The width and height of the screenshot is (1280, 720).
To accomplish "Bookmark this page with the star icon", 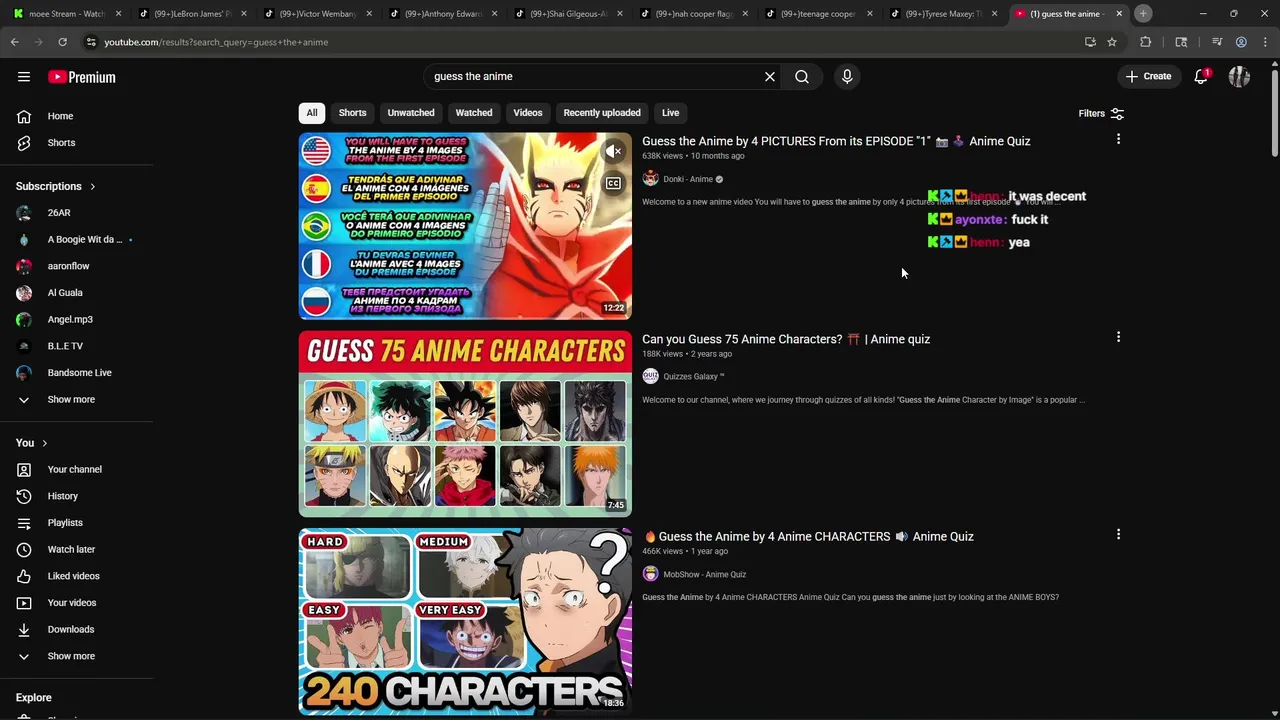I will point(1112,42).
